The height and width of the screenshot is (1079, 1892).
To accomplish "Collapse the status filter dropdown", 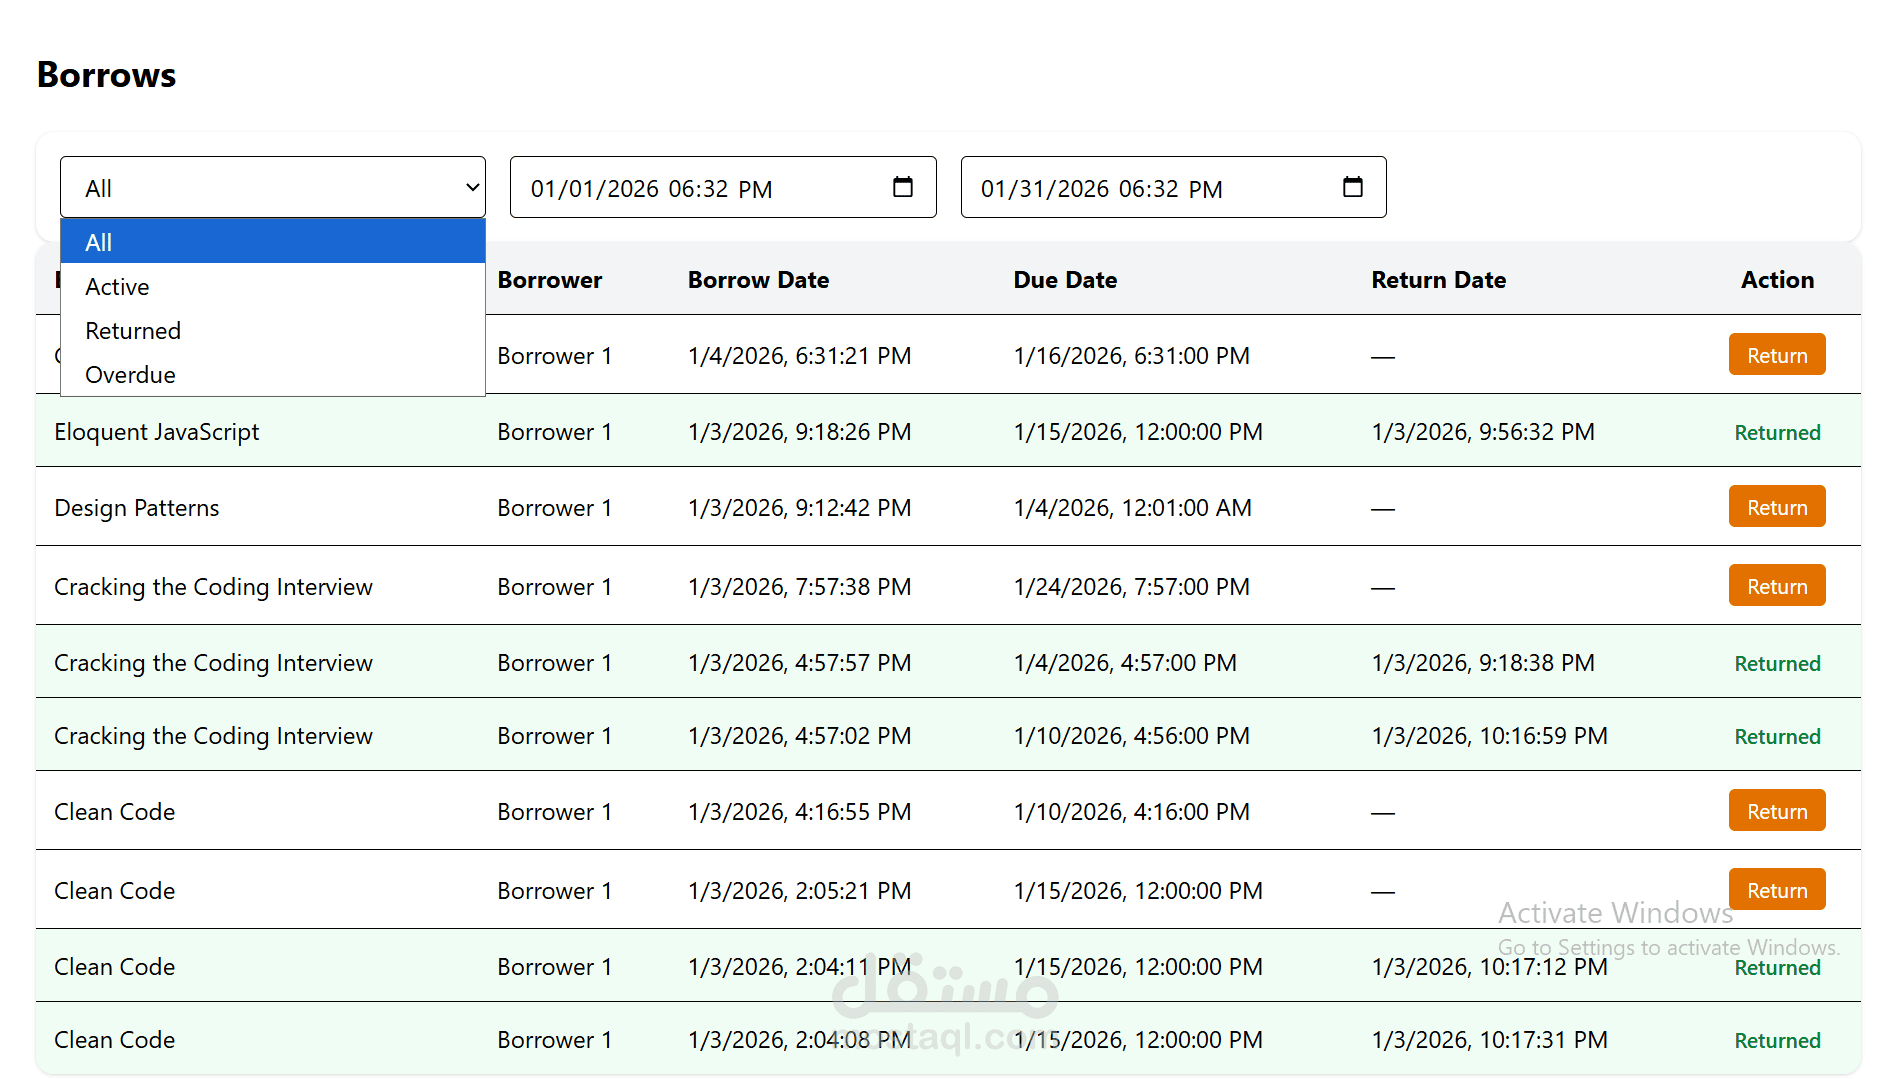I will [x=272, y=187].
